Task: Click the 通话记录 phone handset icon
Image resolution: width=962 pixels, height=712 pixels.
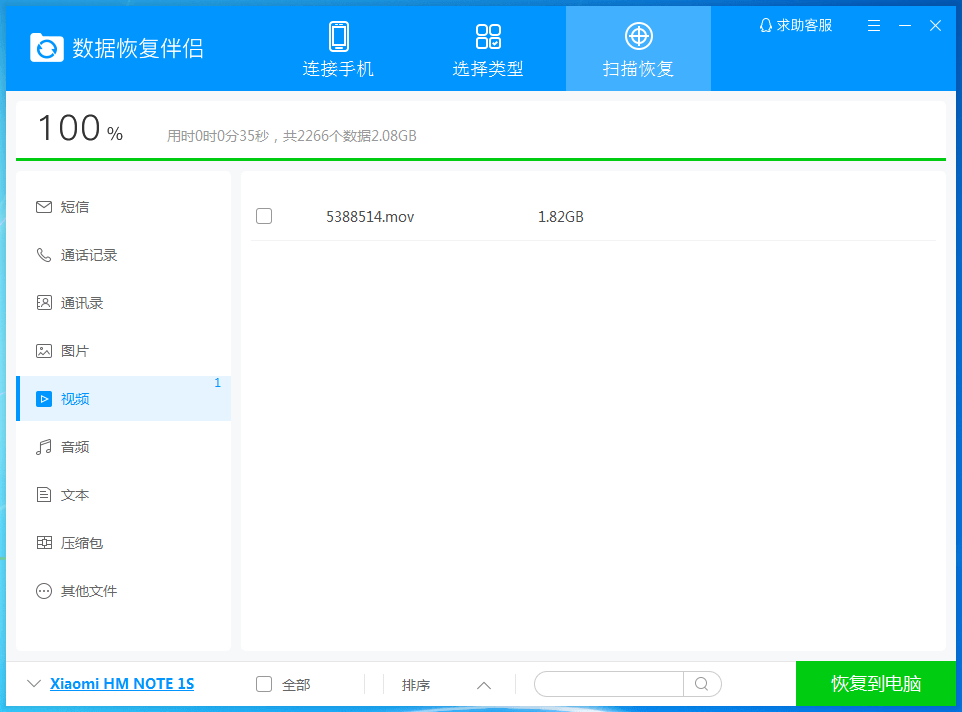Action: point(44,255)
